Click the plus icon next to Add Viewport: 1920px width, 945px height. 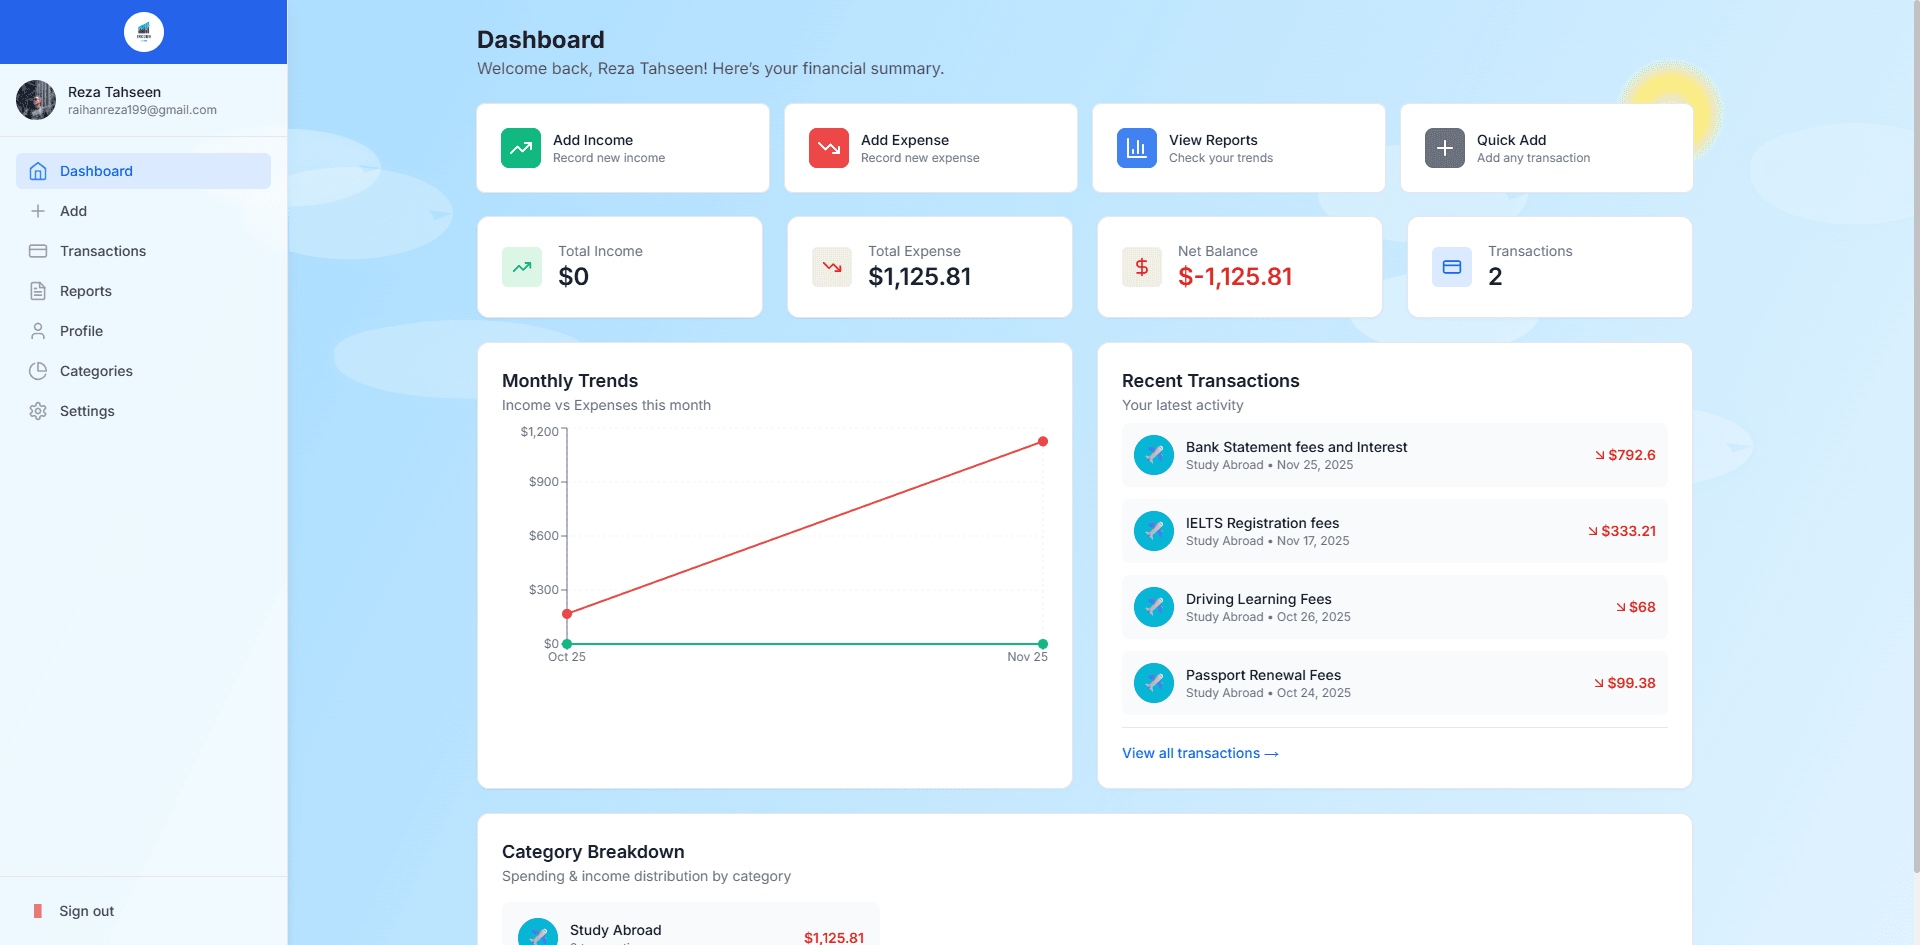[x=38, y=211]
